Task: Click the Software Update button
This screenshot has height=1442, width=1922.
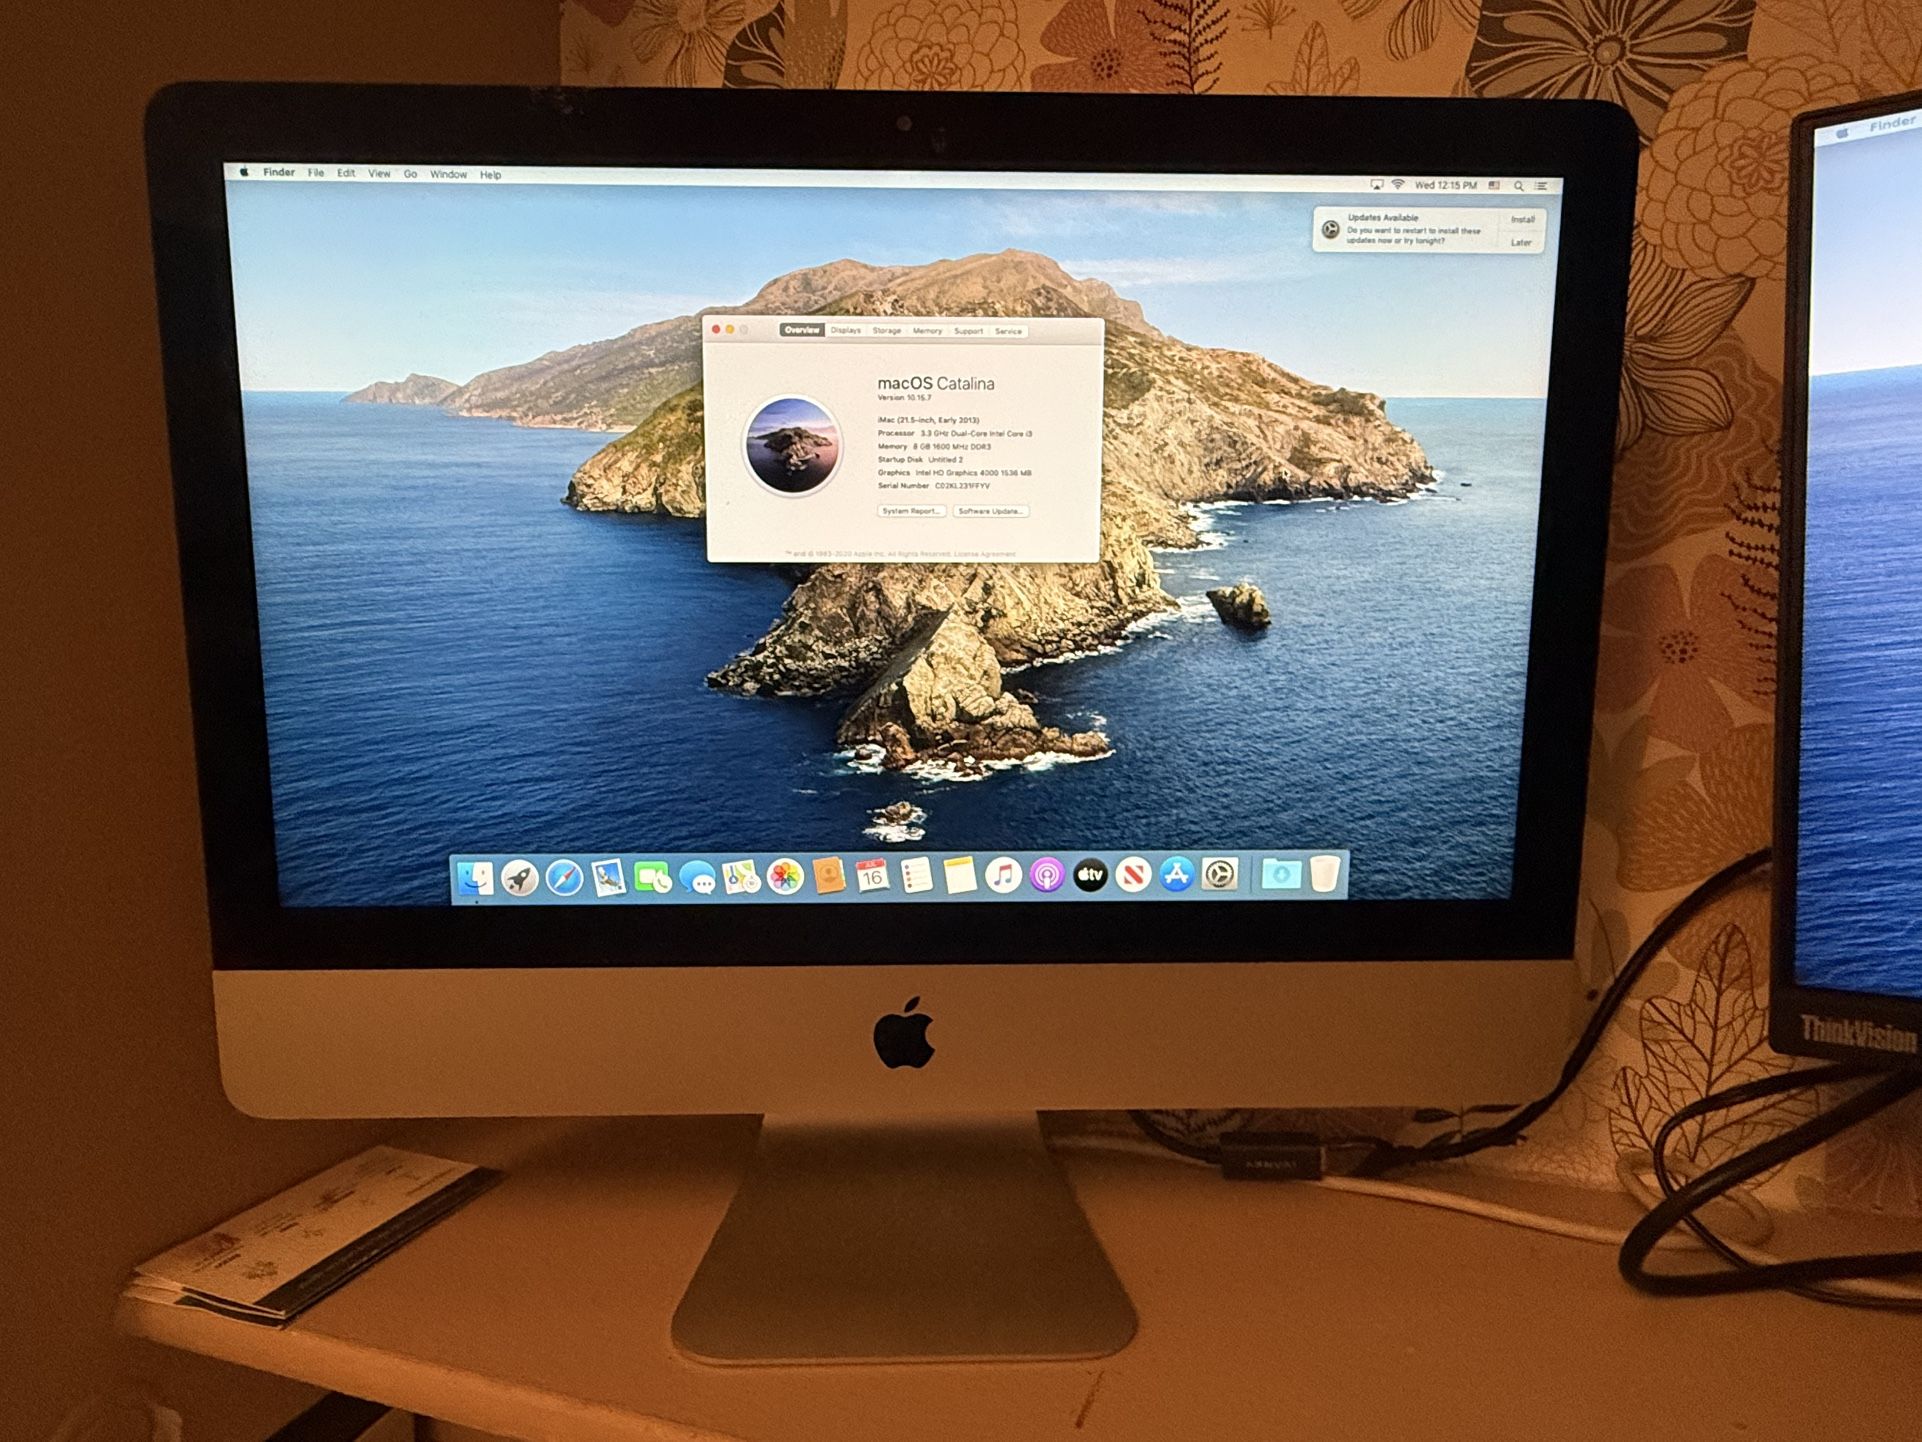Action: (990, 511)
